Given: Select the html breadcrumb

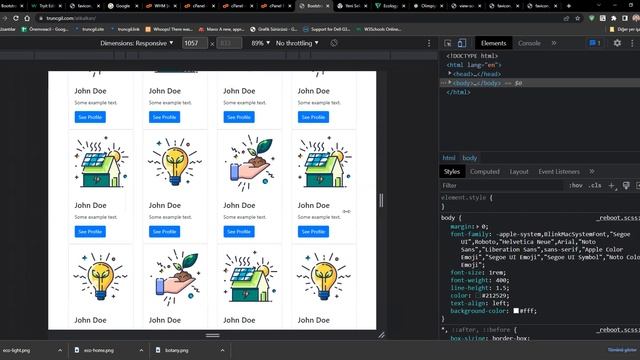Looking at the screenshot, I should [x=449, y=158].
